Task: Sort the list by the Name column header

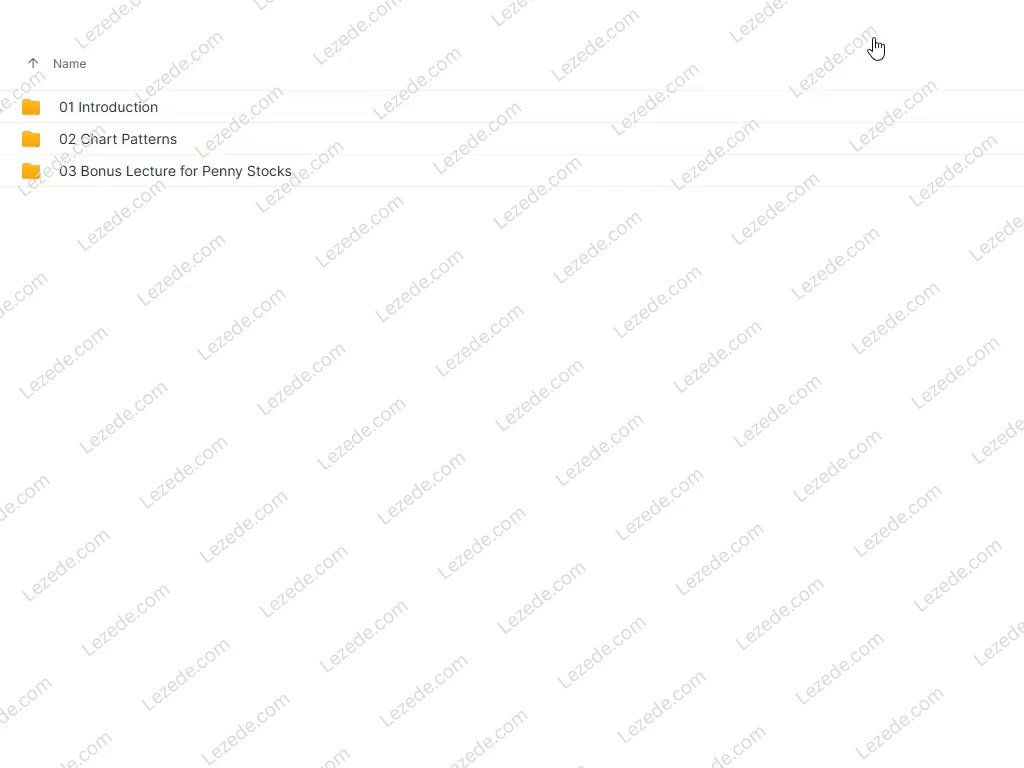Action: (69, 63)
